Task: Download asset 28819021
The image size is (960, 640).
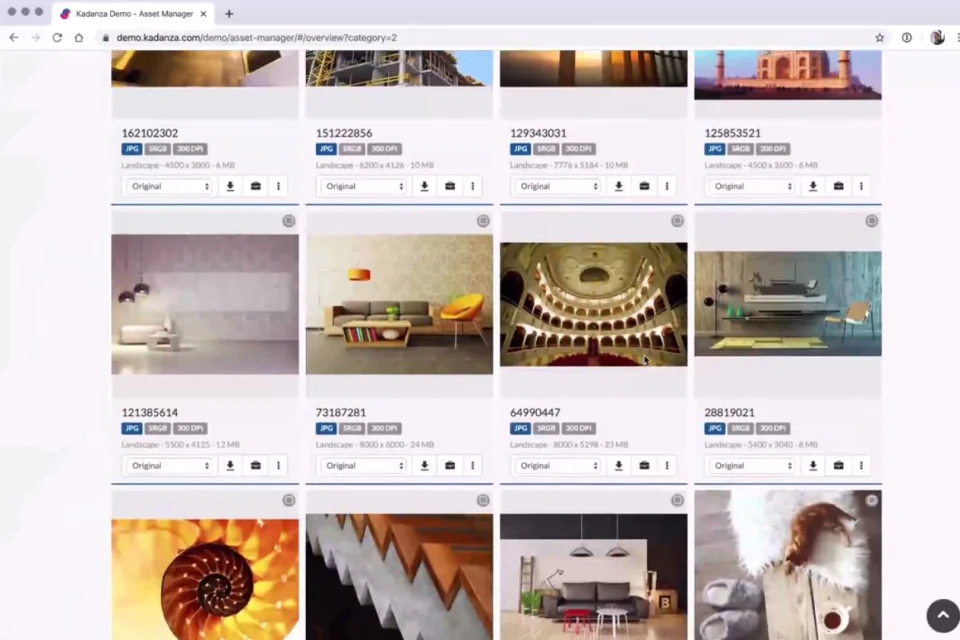Action: pos(813,465)
